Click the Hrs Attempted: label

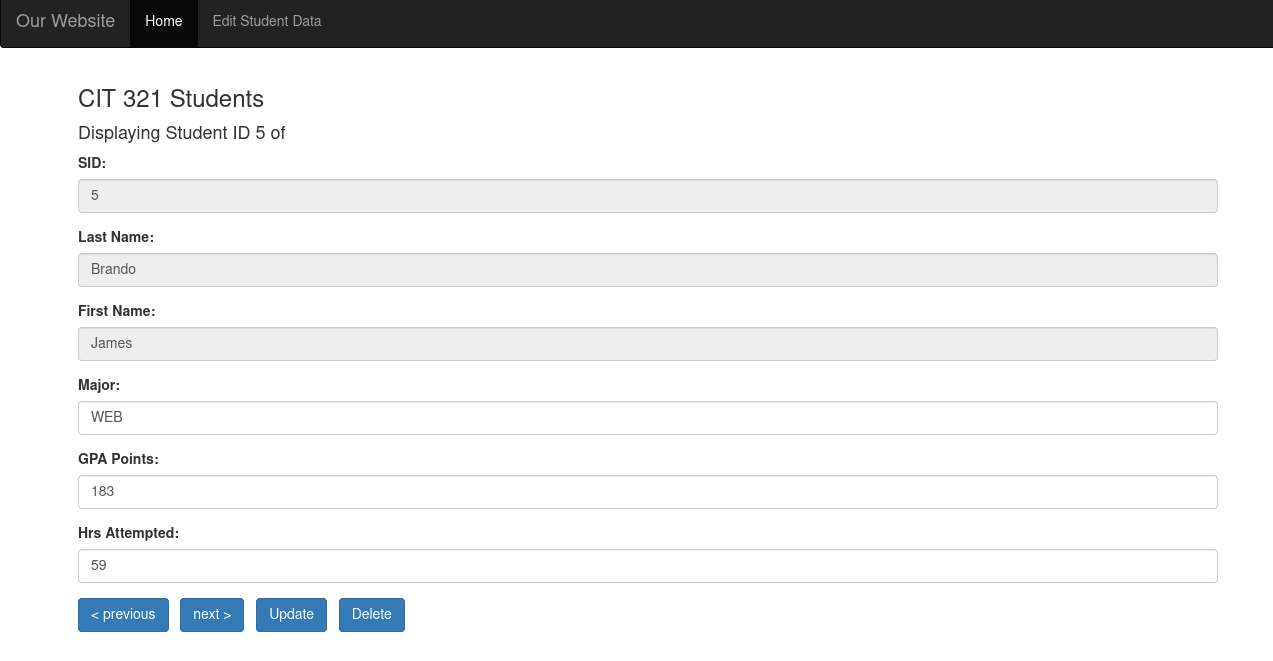[x=129, y=533]
